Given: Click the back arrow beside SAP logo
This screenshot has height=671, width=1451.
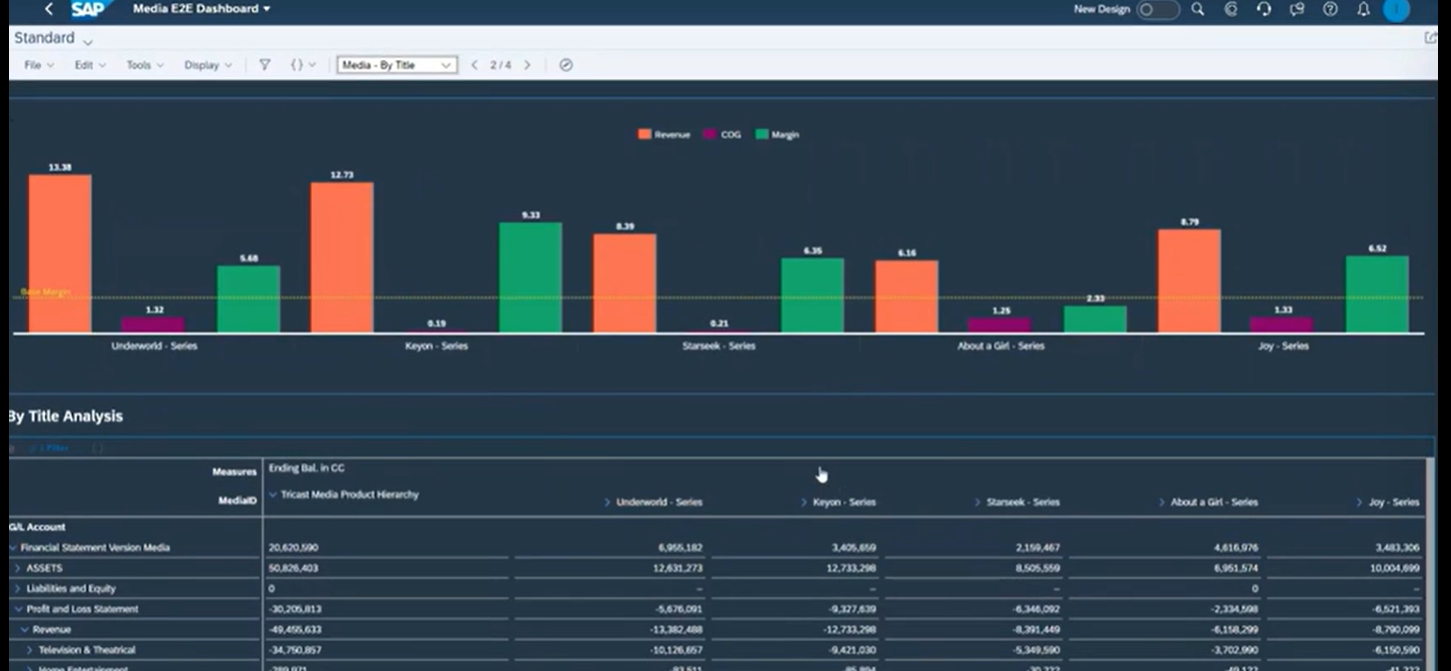Looking at the screenshot, I should [49, 9].
